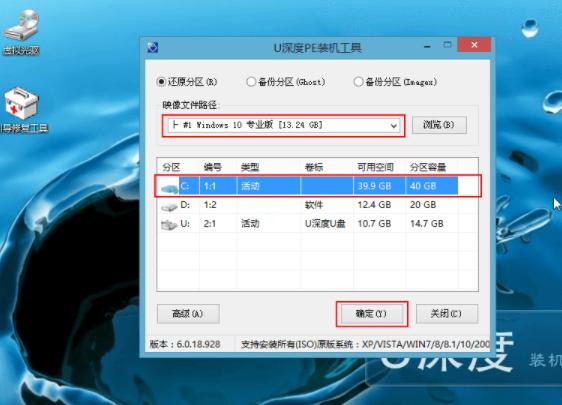Select the 还原分区 (R) radio option

click(161, 82)
